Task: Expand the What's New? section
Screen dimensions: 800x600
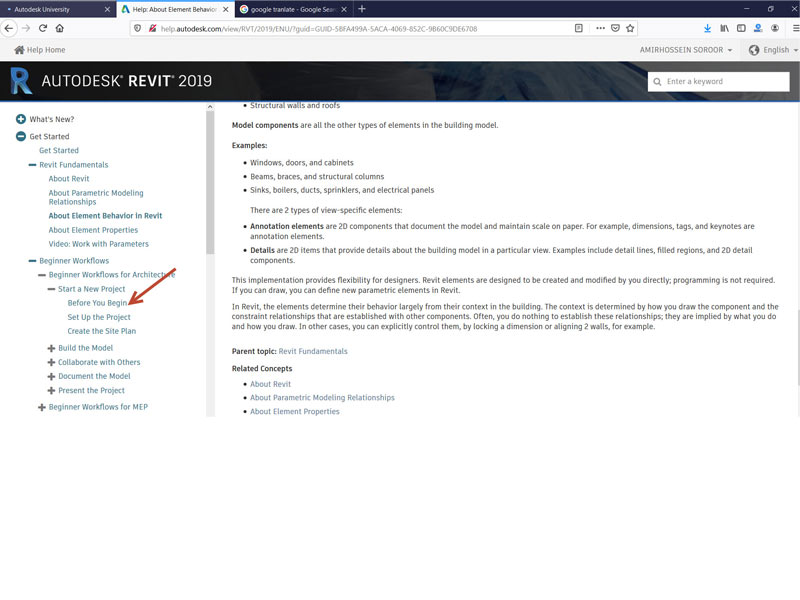Action: [21, 119]
